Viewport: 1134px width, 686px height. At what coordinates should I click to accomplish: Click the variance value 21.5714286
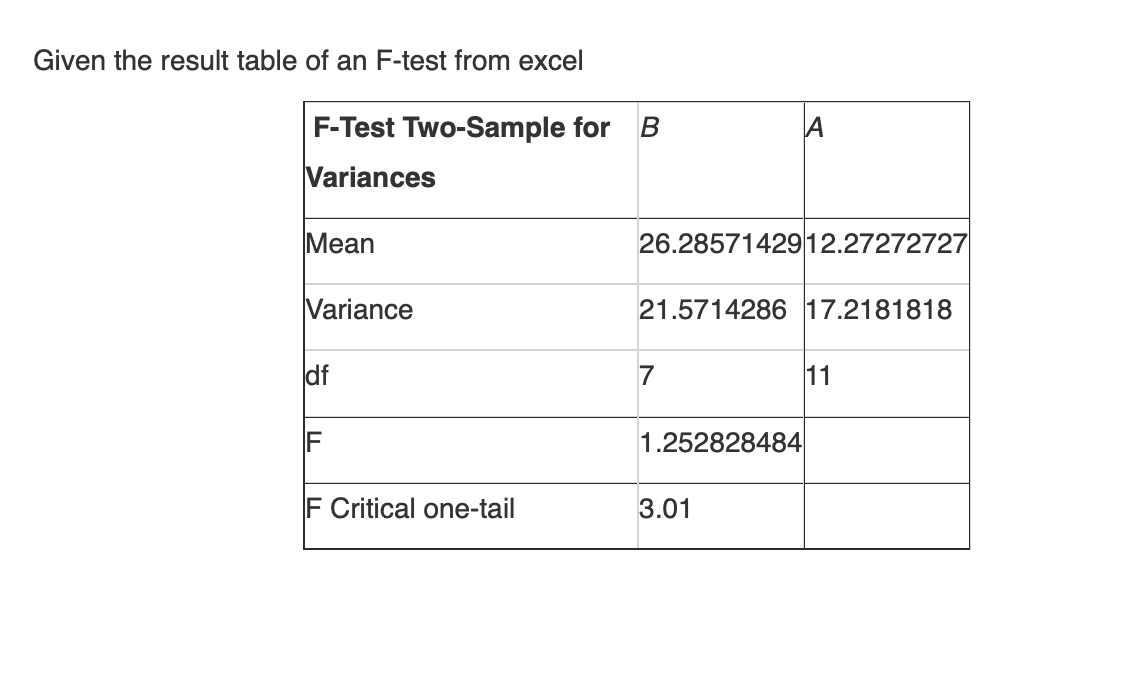(x=712, y=309)
